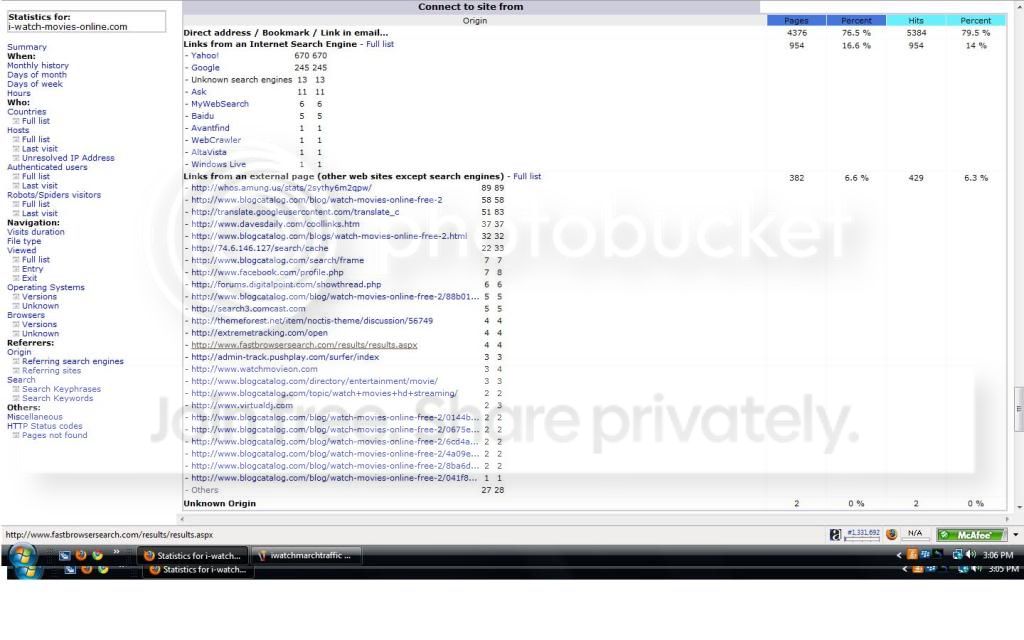1024x640 pixels.
Task: Open Search Keywords link
Action: click(x=57, y=398)
